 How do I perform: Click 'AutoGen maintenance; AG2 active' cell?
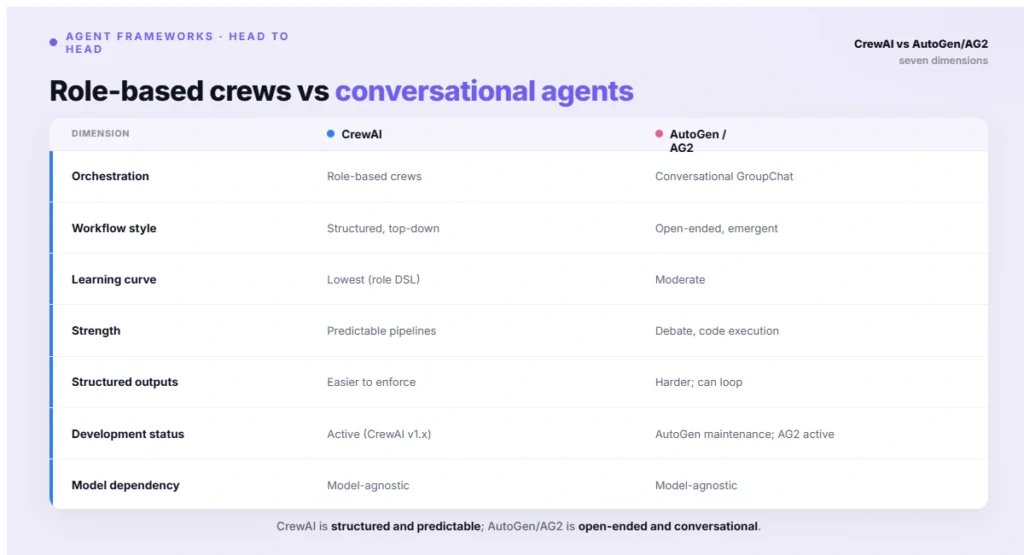[x=744, y=434]
